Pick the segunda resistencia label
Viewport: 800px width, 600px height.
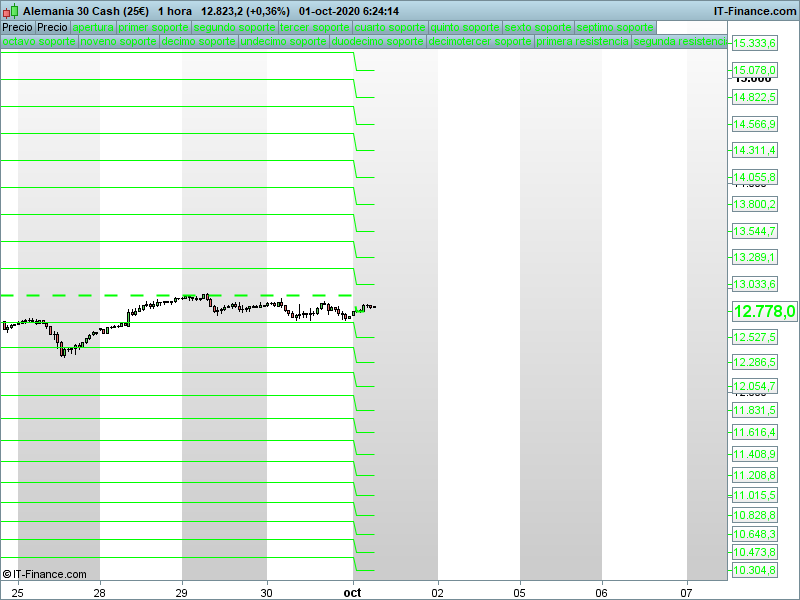coord(680,41)
